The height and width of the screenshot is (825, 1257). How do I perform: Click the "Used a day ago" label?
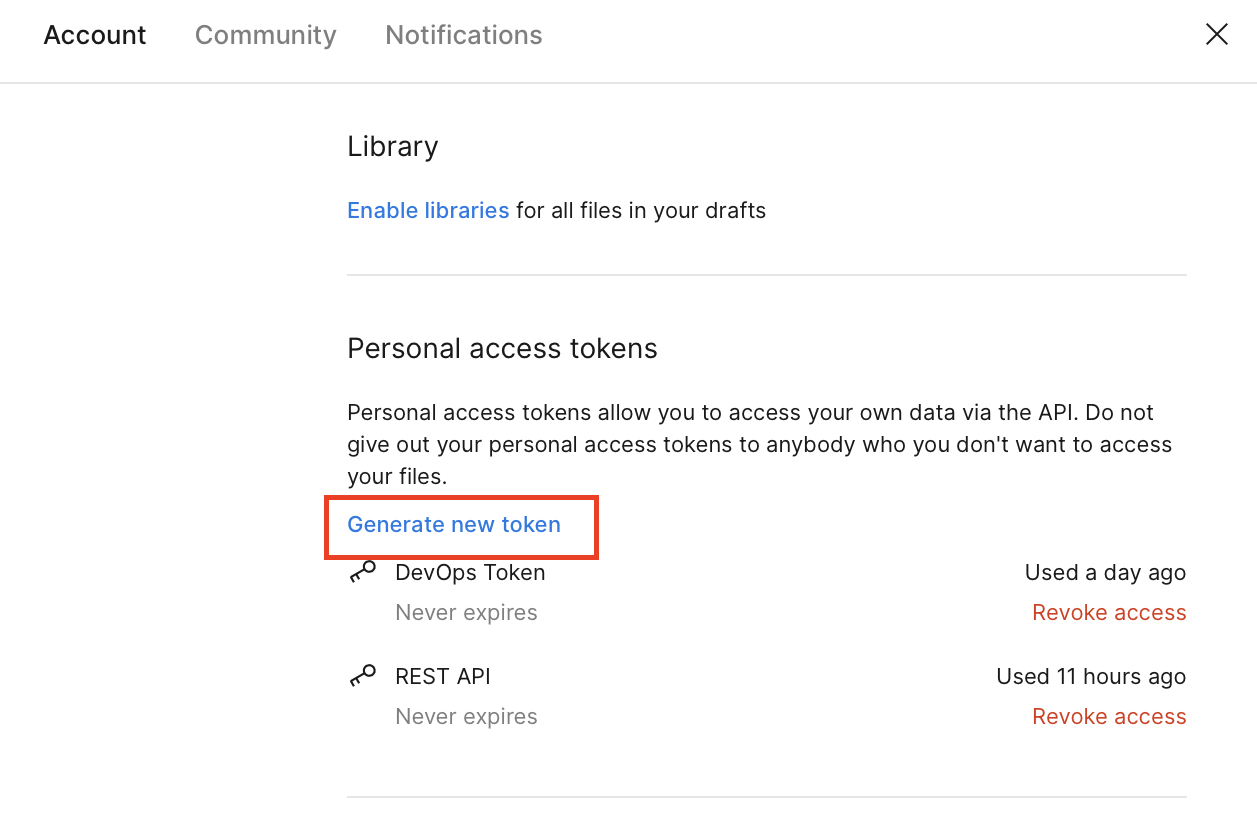[1105, 572]
